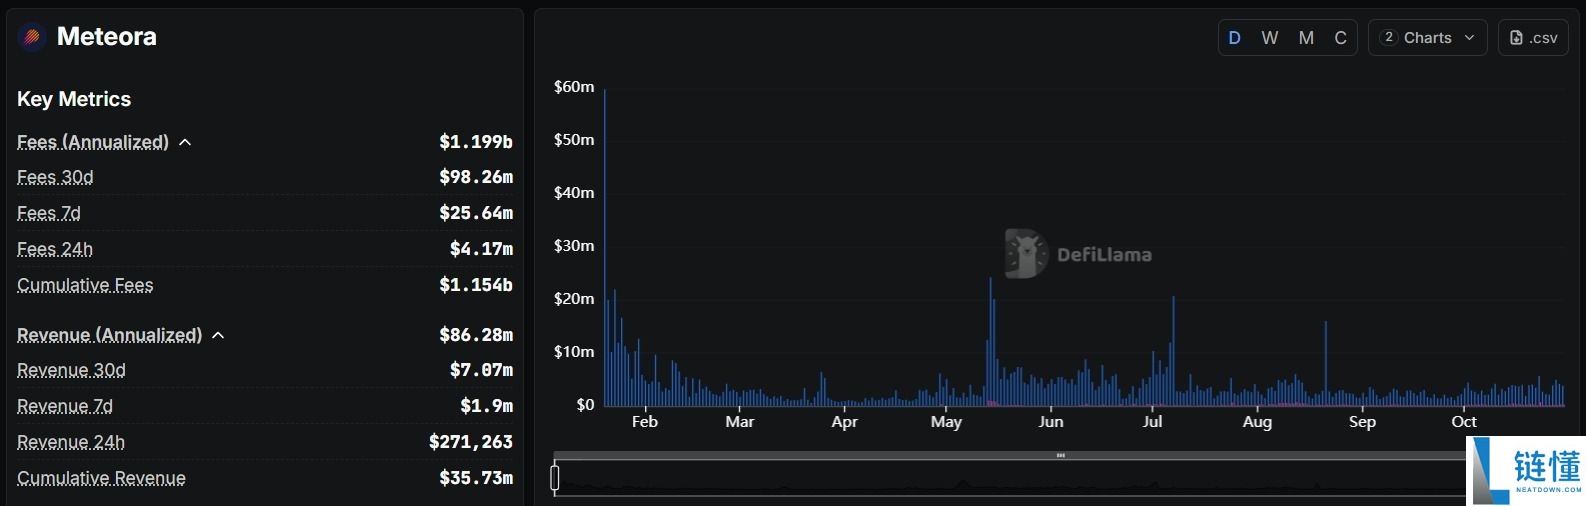This screenshot has width=1586, height=506.
Task: Click the Meteora title text
Action: 107,37
